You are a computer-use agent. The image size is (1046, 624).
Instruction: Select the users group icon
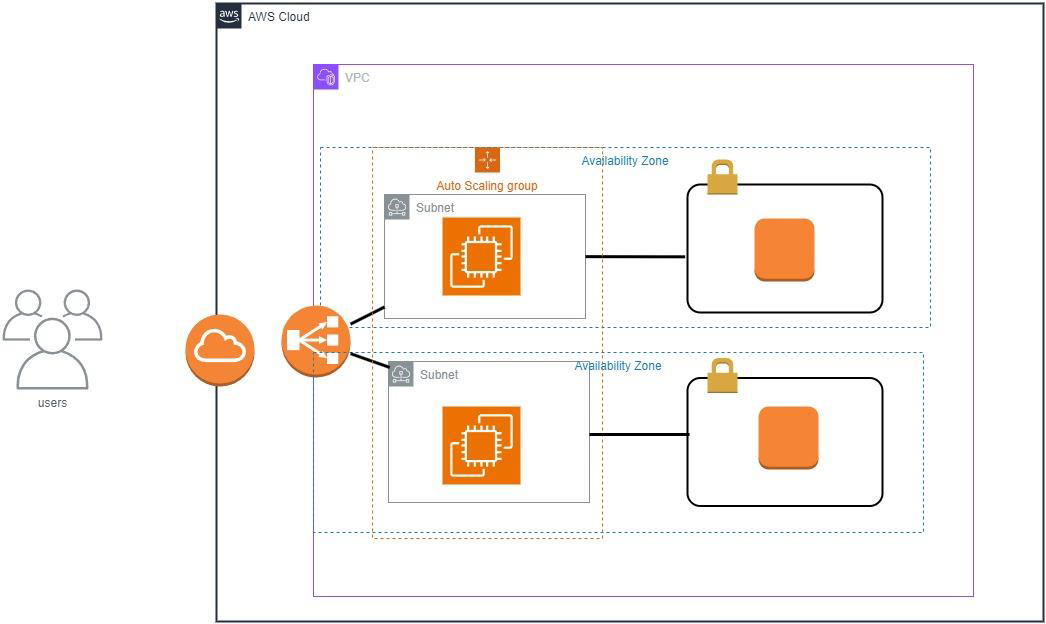pos(52,340)
